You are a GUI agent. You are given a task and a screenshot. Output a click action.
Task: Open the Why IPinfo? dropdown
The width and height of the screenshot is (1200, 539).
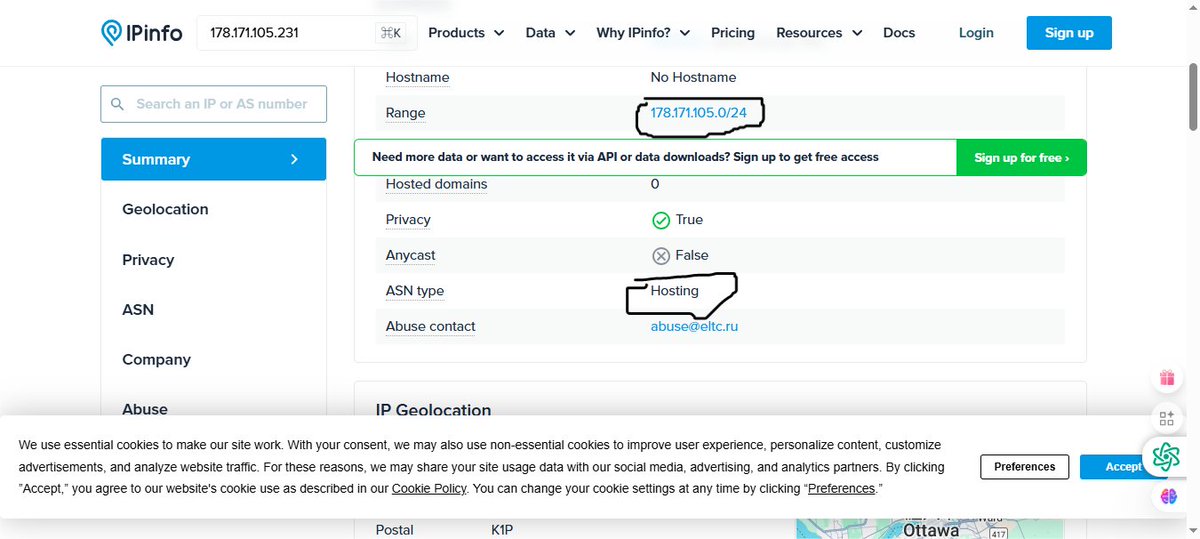[x=644, y=33]
